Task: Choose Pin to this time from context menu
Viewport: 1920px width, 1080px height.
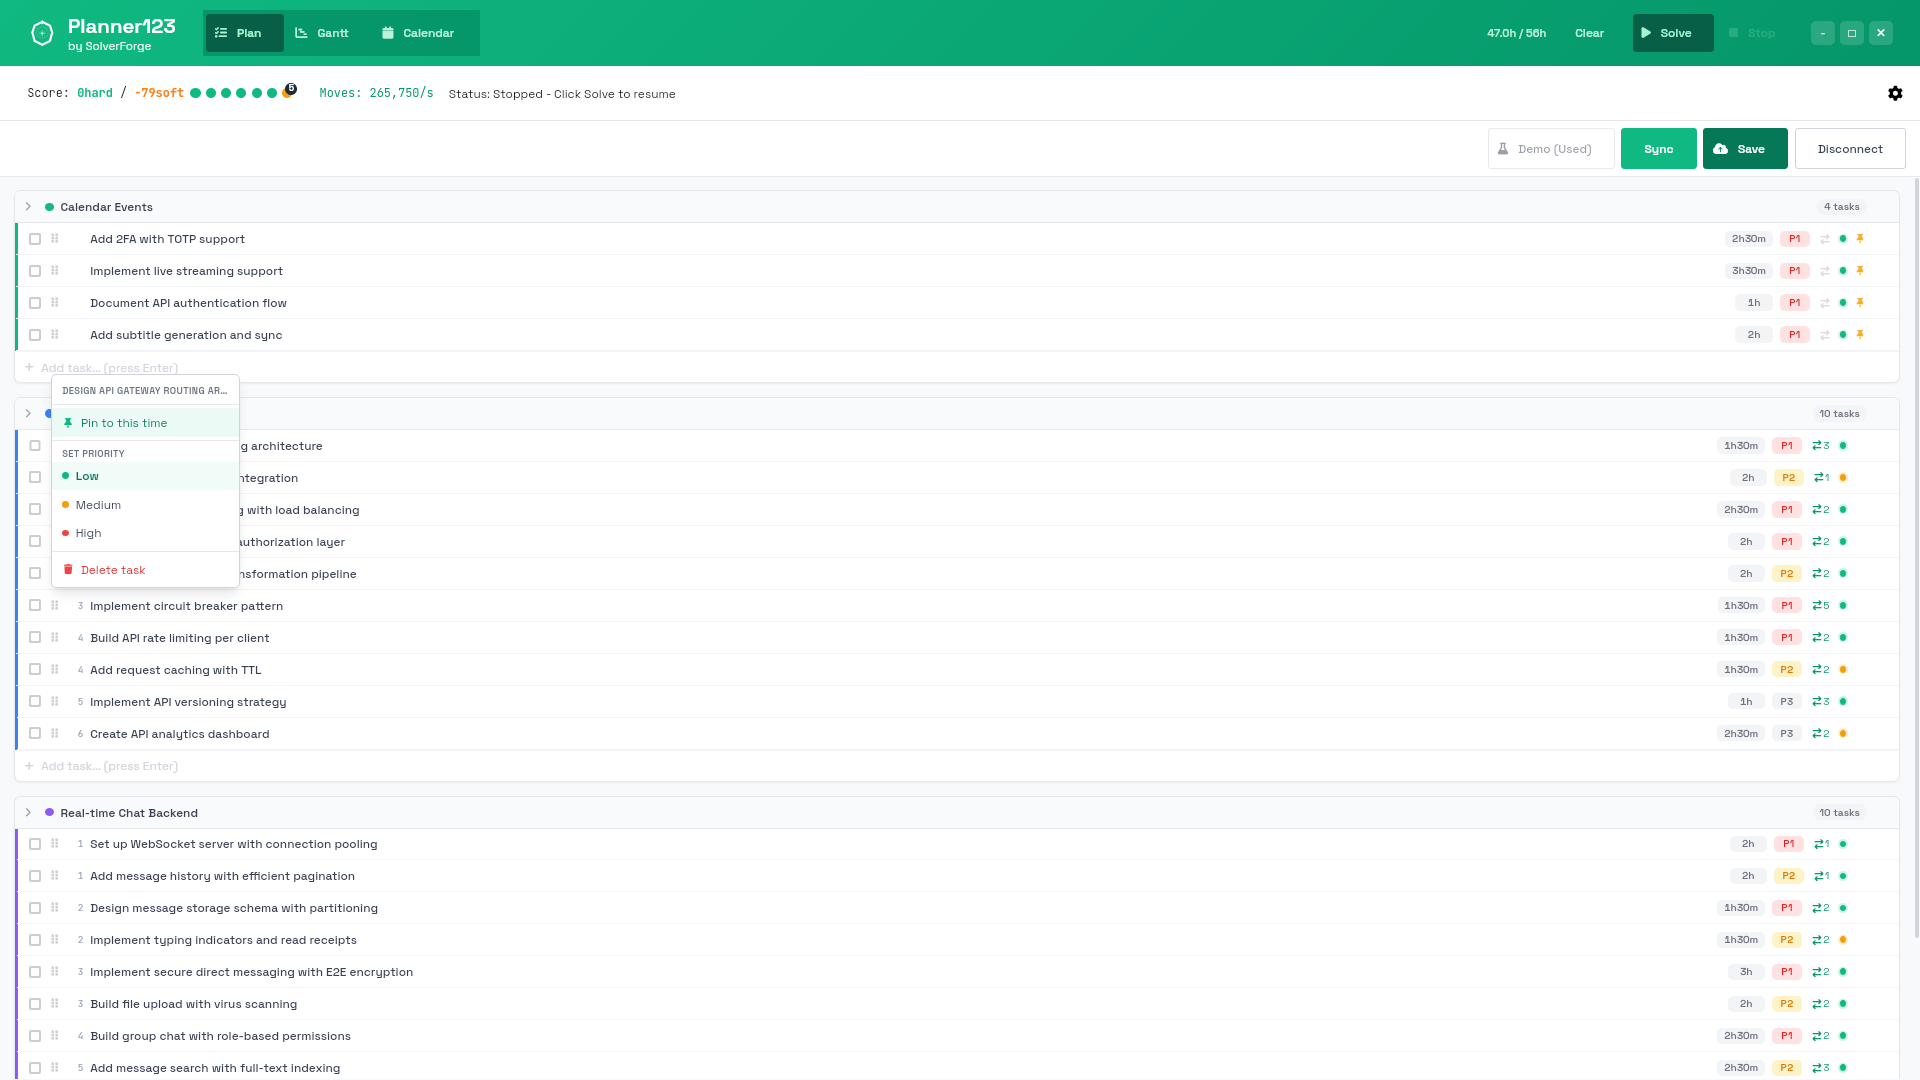Action: point(124,422)
